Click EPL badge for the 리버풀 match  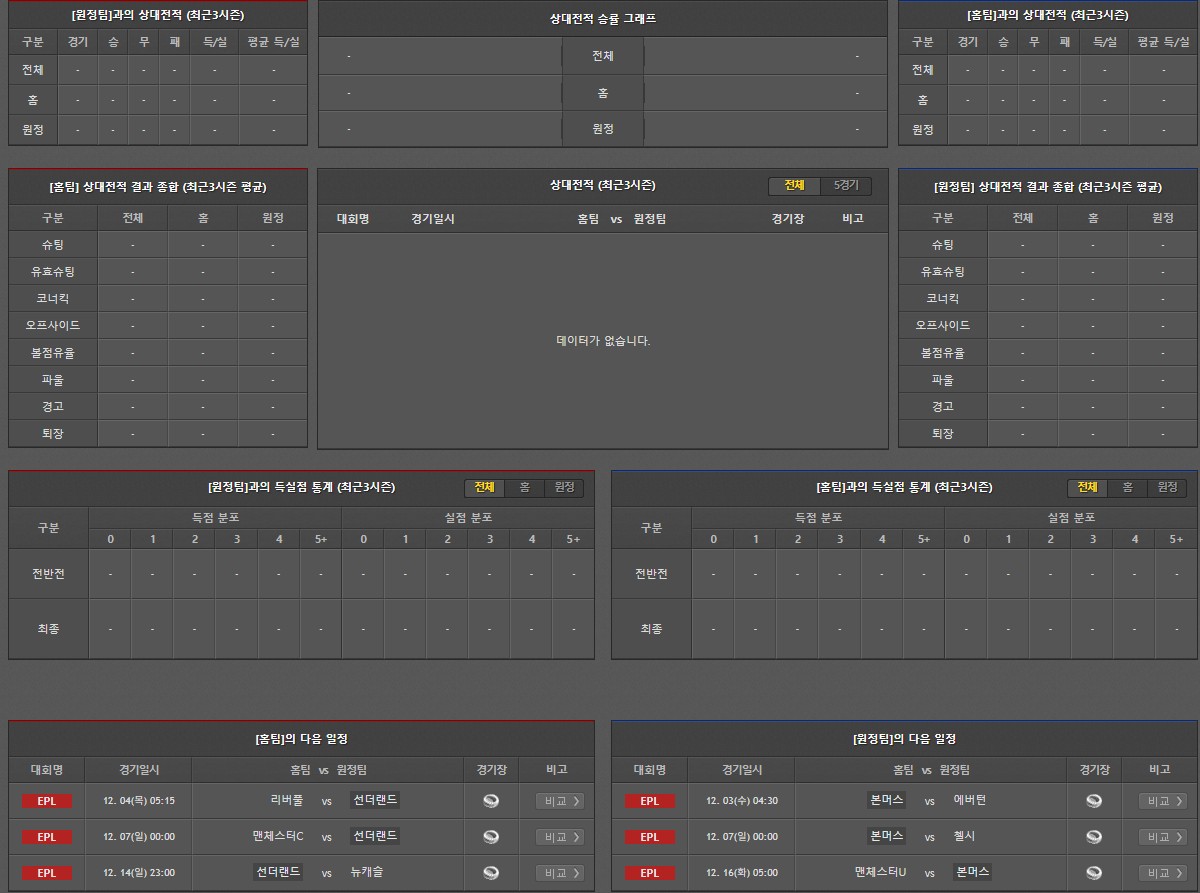47,801
